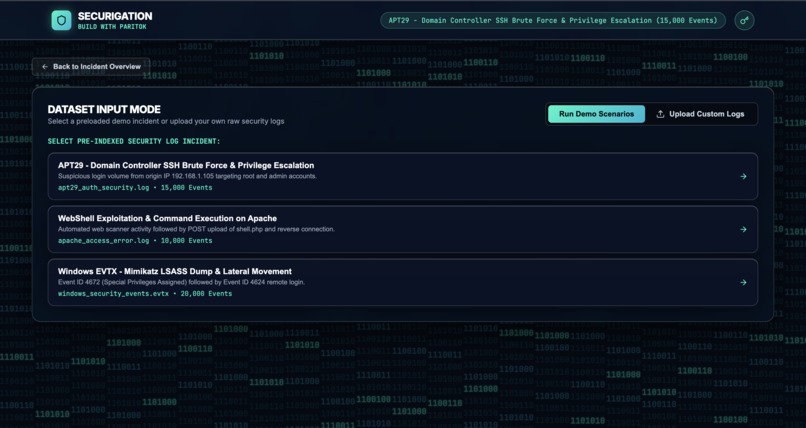
Task: Go back to Incident Overview
Action: [x=91, y=67]
